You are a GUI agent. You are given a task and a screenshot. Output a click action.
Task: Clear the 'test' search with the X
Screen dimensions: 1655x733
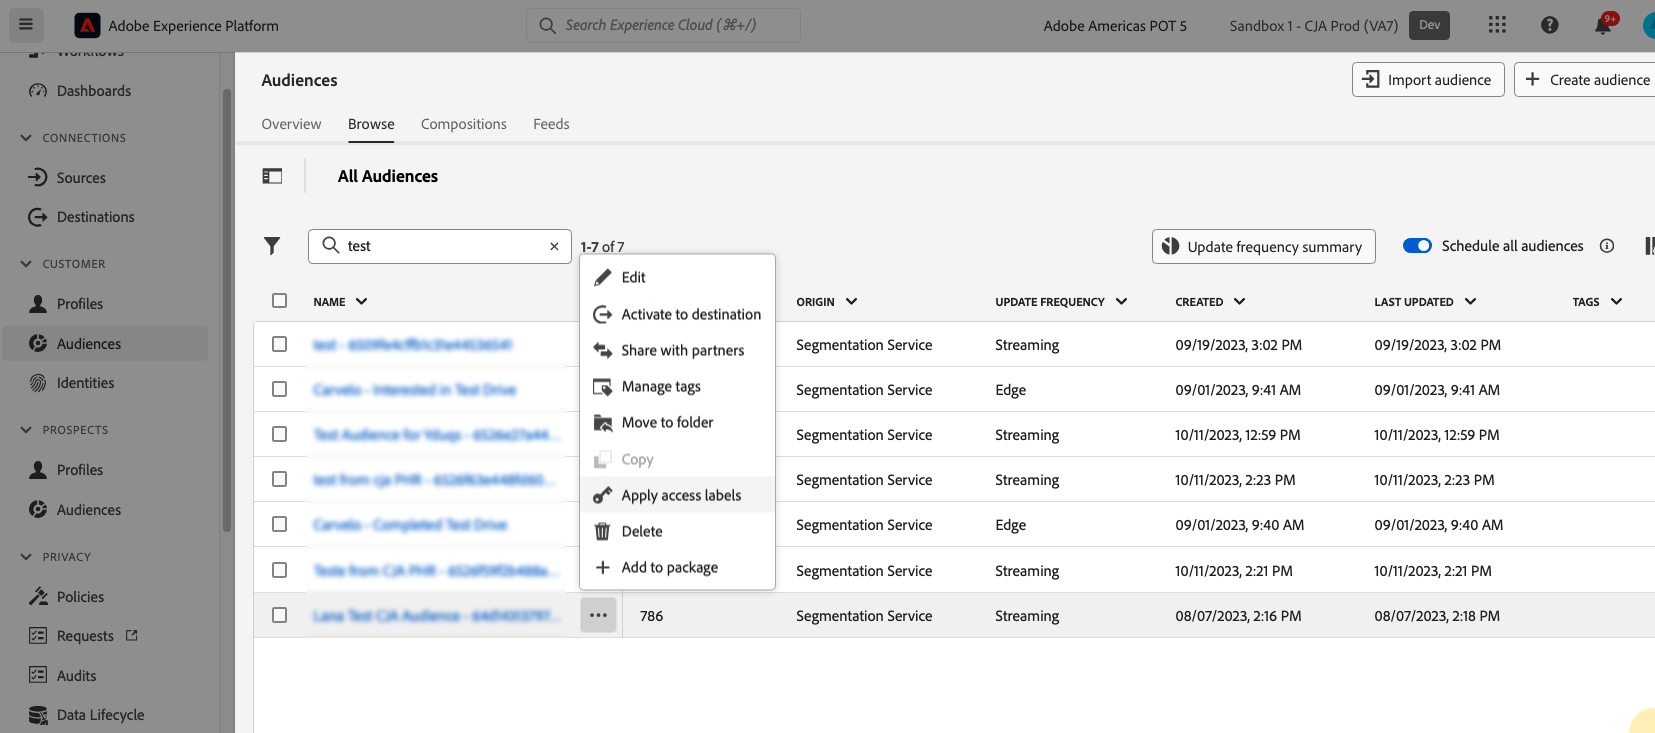click(x=554, y=246)
